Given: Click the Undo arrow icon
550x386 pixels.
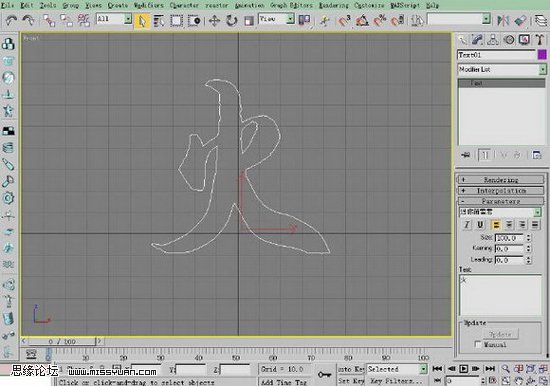Looking at the screenshot, I should tap(11, 20).
